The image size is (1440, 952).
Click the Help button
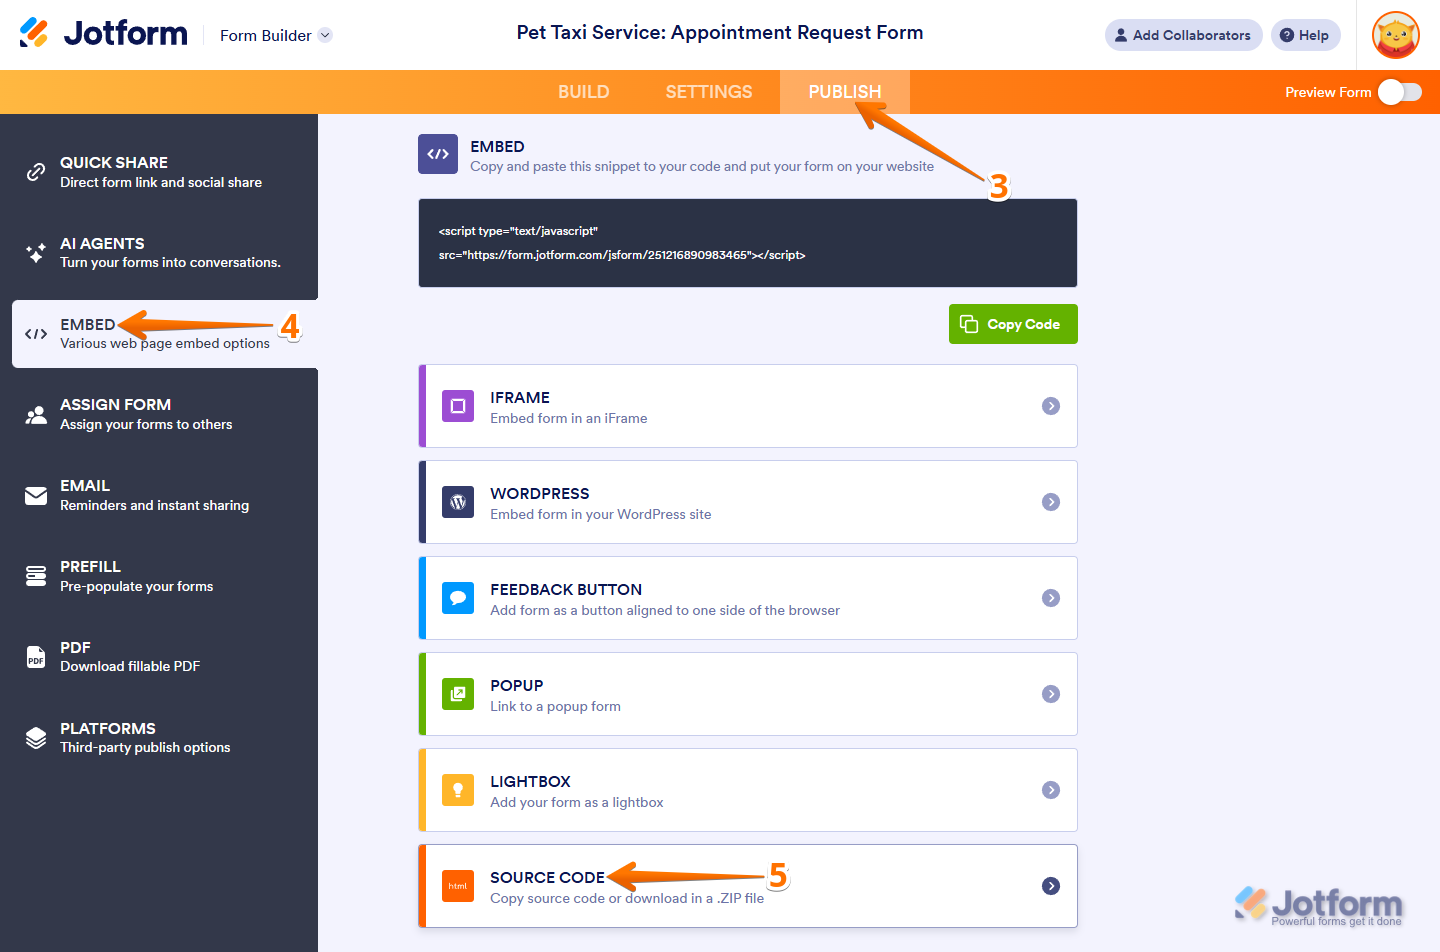1305,35
